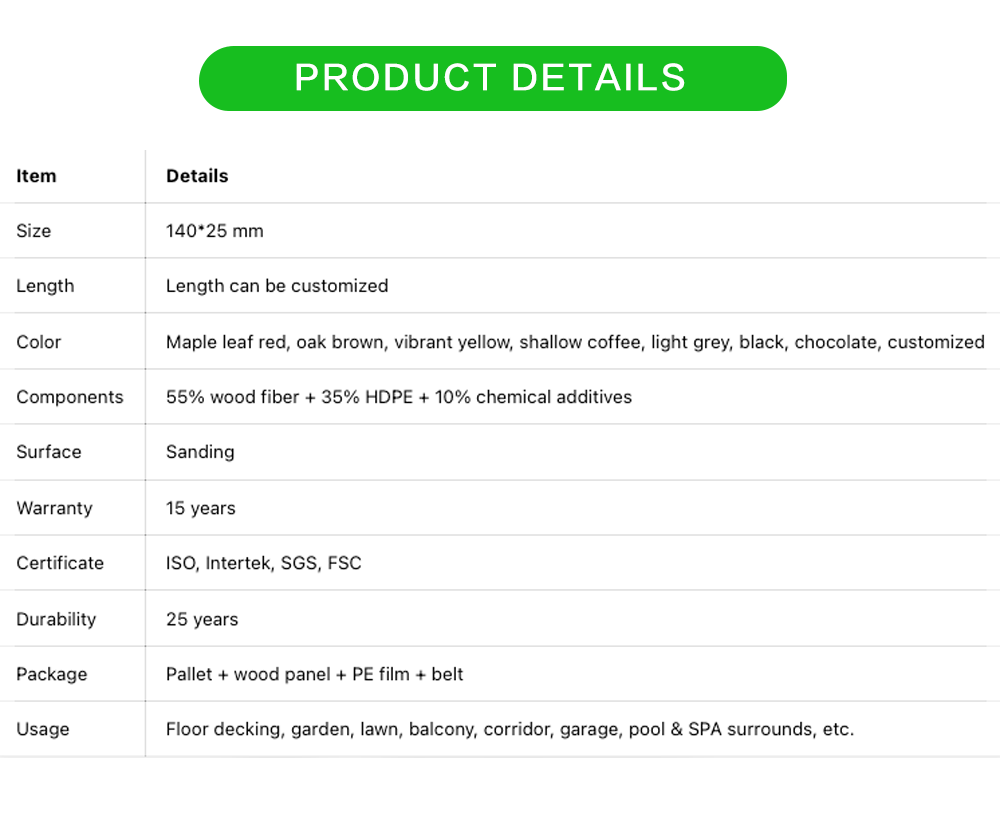Select the Components row label
This screenshot has height=816, width=1000.
click(69, 397)
